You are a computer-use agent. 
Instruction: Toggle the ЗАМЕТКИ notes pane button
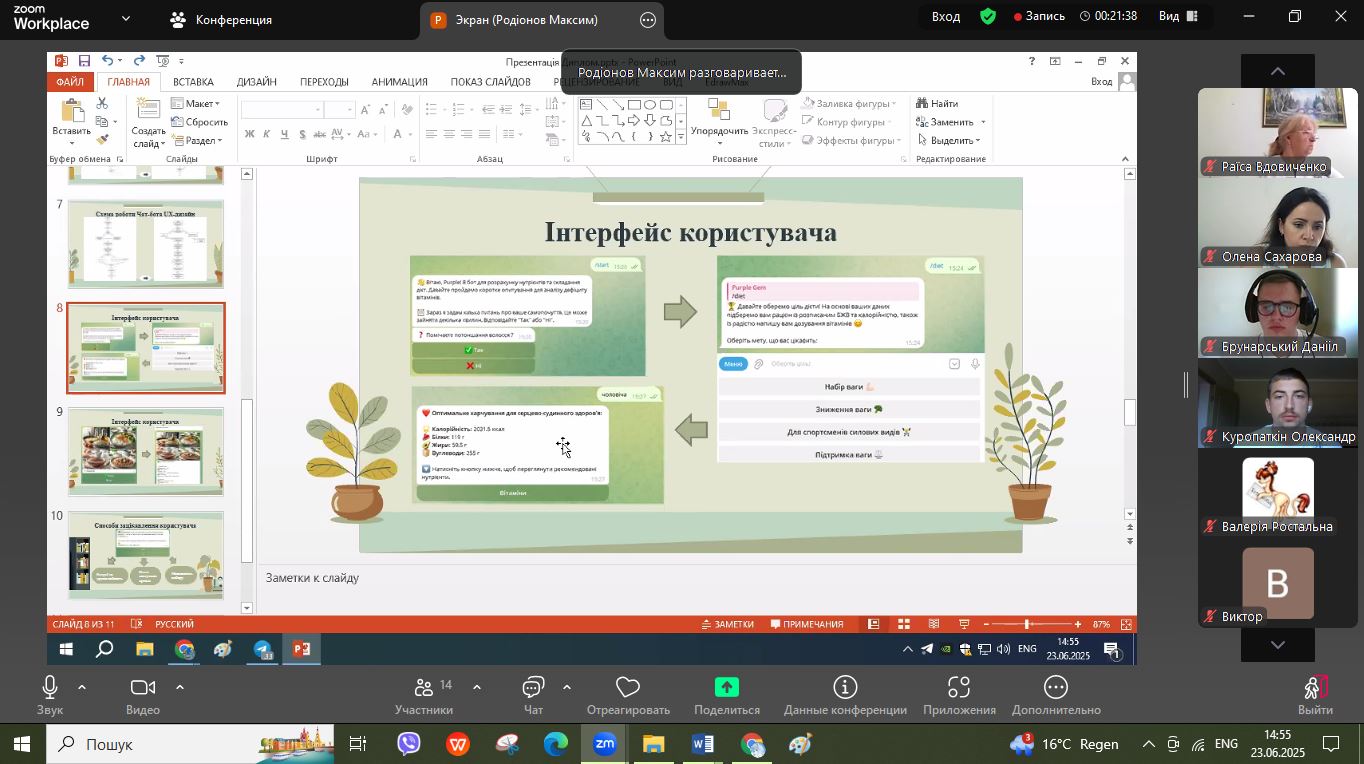727,624
